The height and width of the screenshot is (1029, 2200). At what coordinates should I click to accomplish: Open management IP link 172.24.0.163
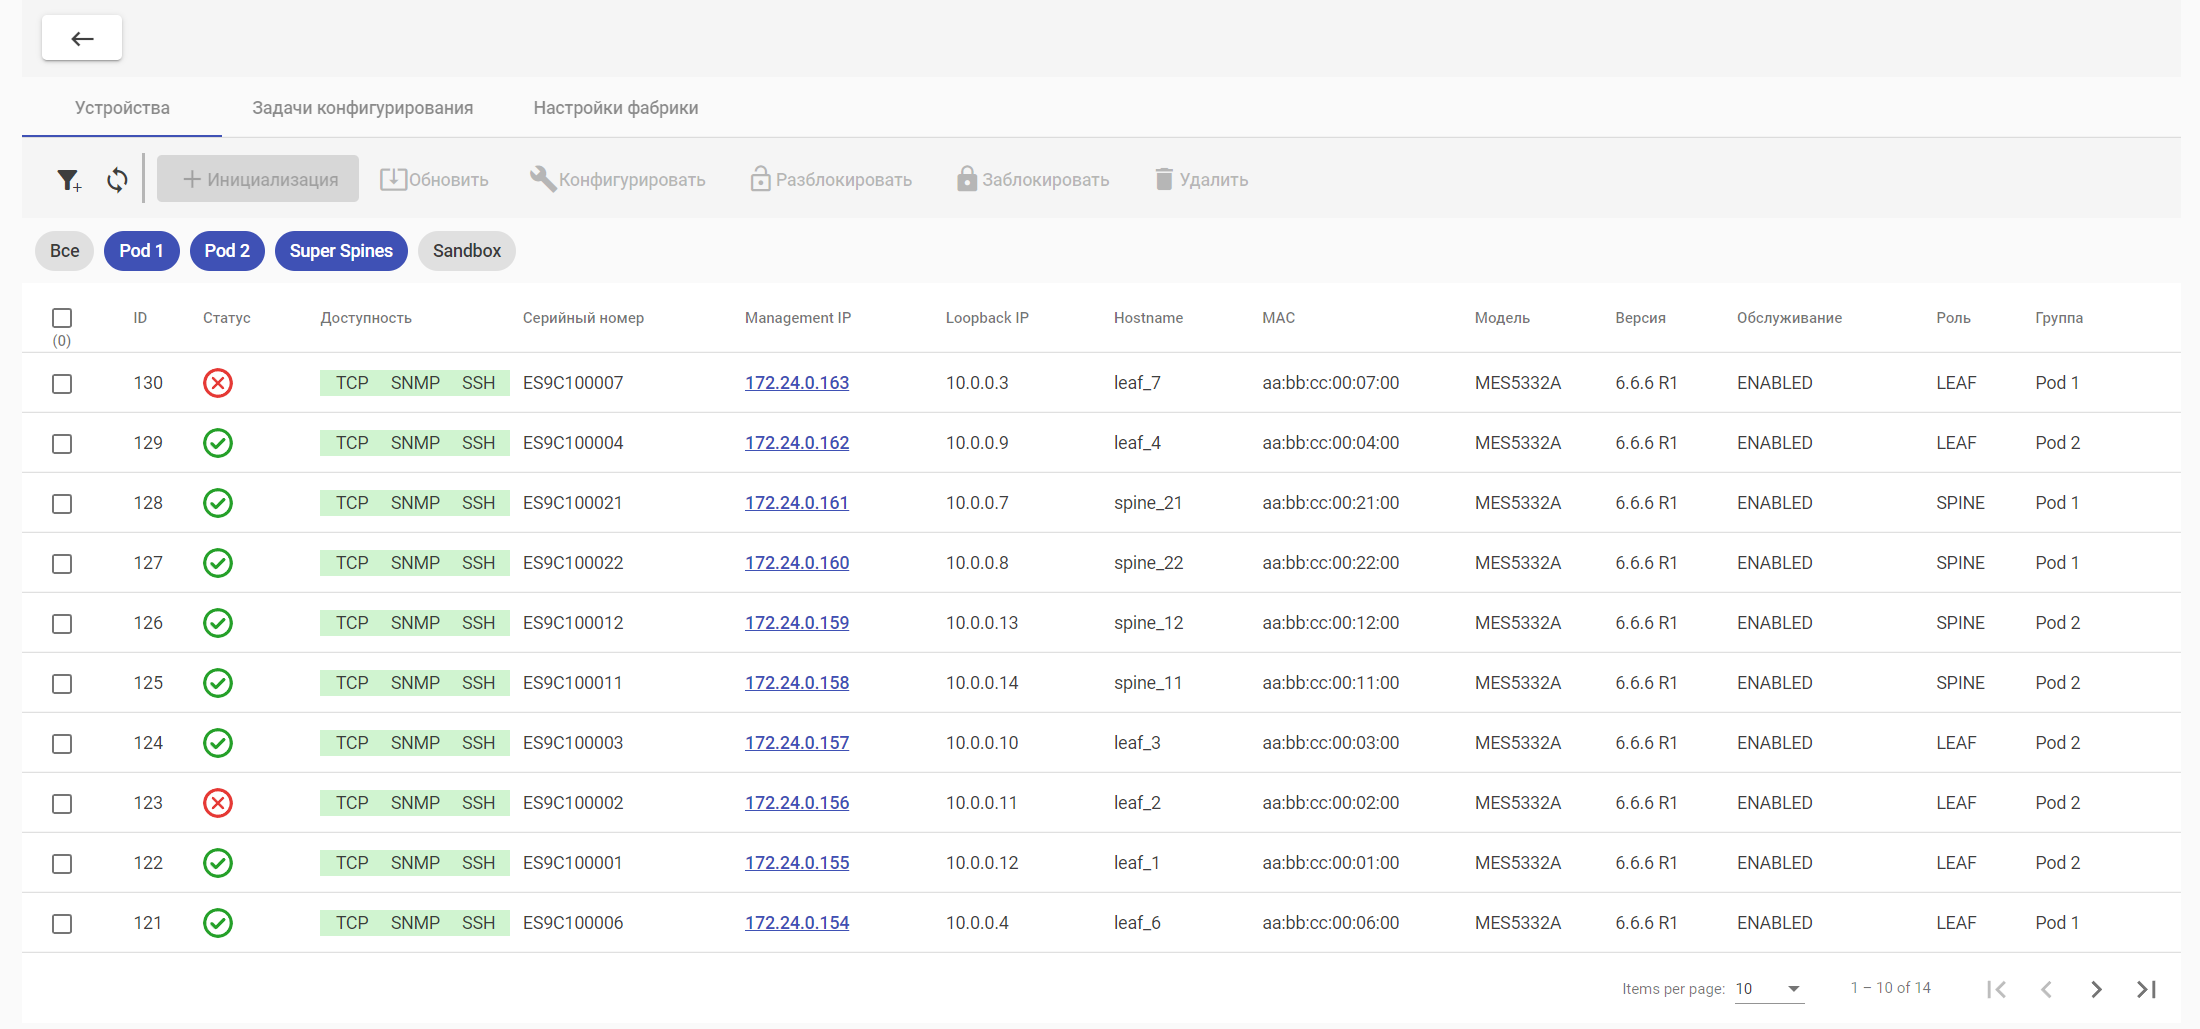[x=796, y=383]
